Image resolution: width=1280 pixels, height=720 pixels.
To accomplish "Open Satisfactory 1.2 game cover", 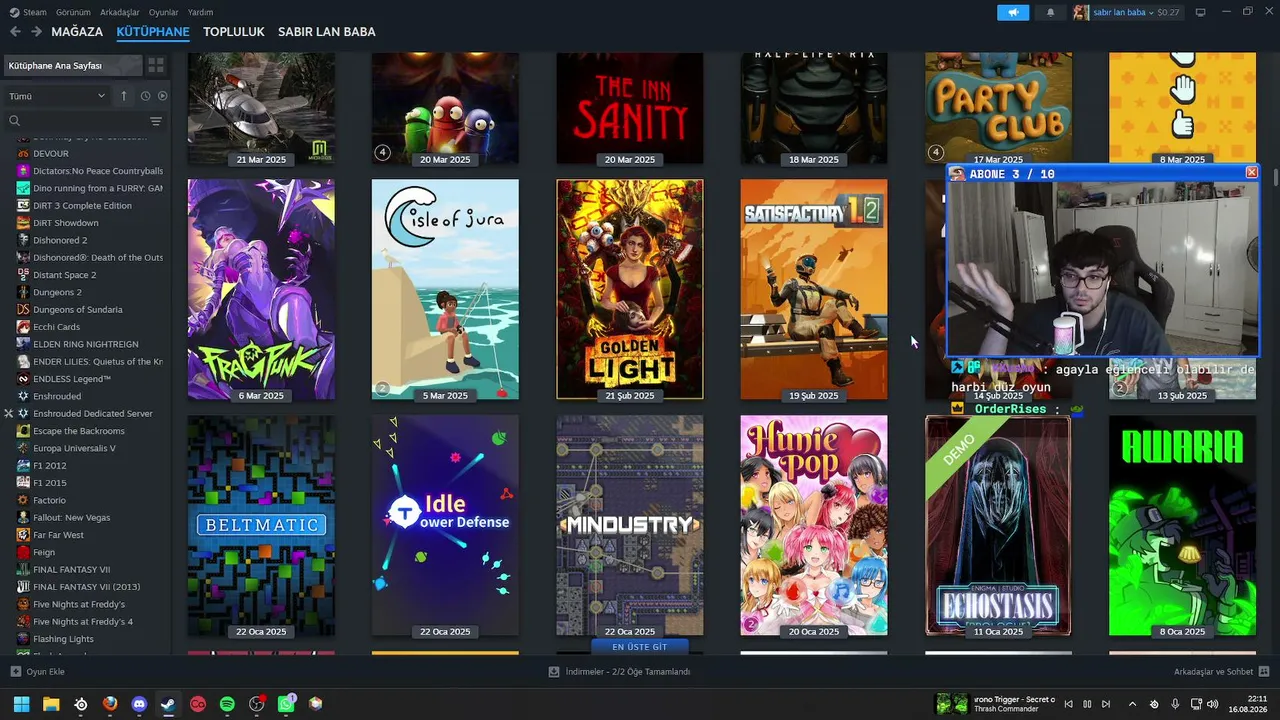I will (x=814, y=289).
